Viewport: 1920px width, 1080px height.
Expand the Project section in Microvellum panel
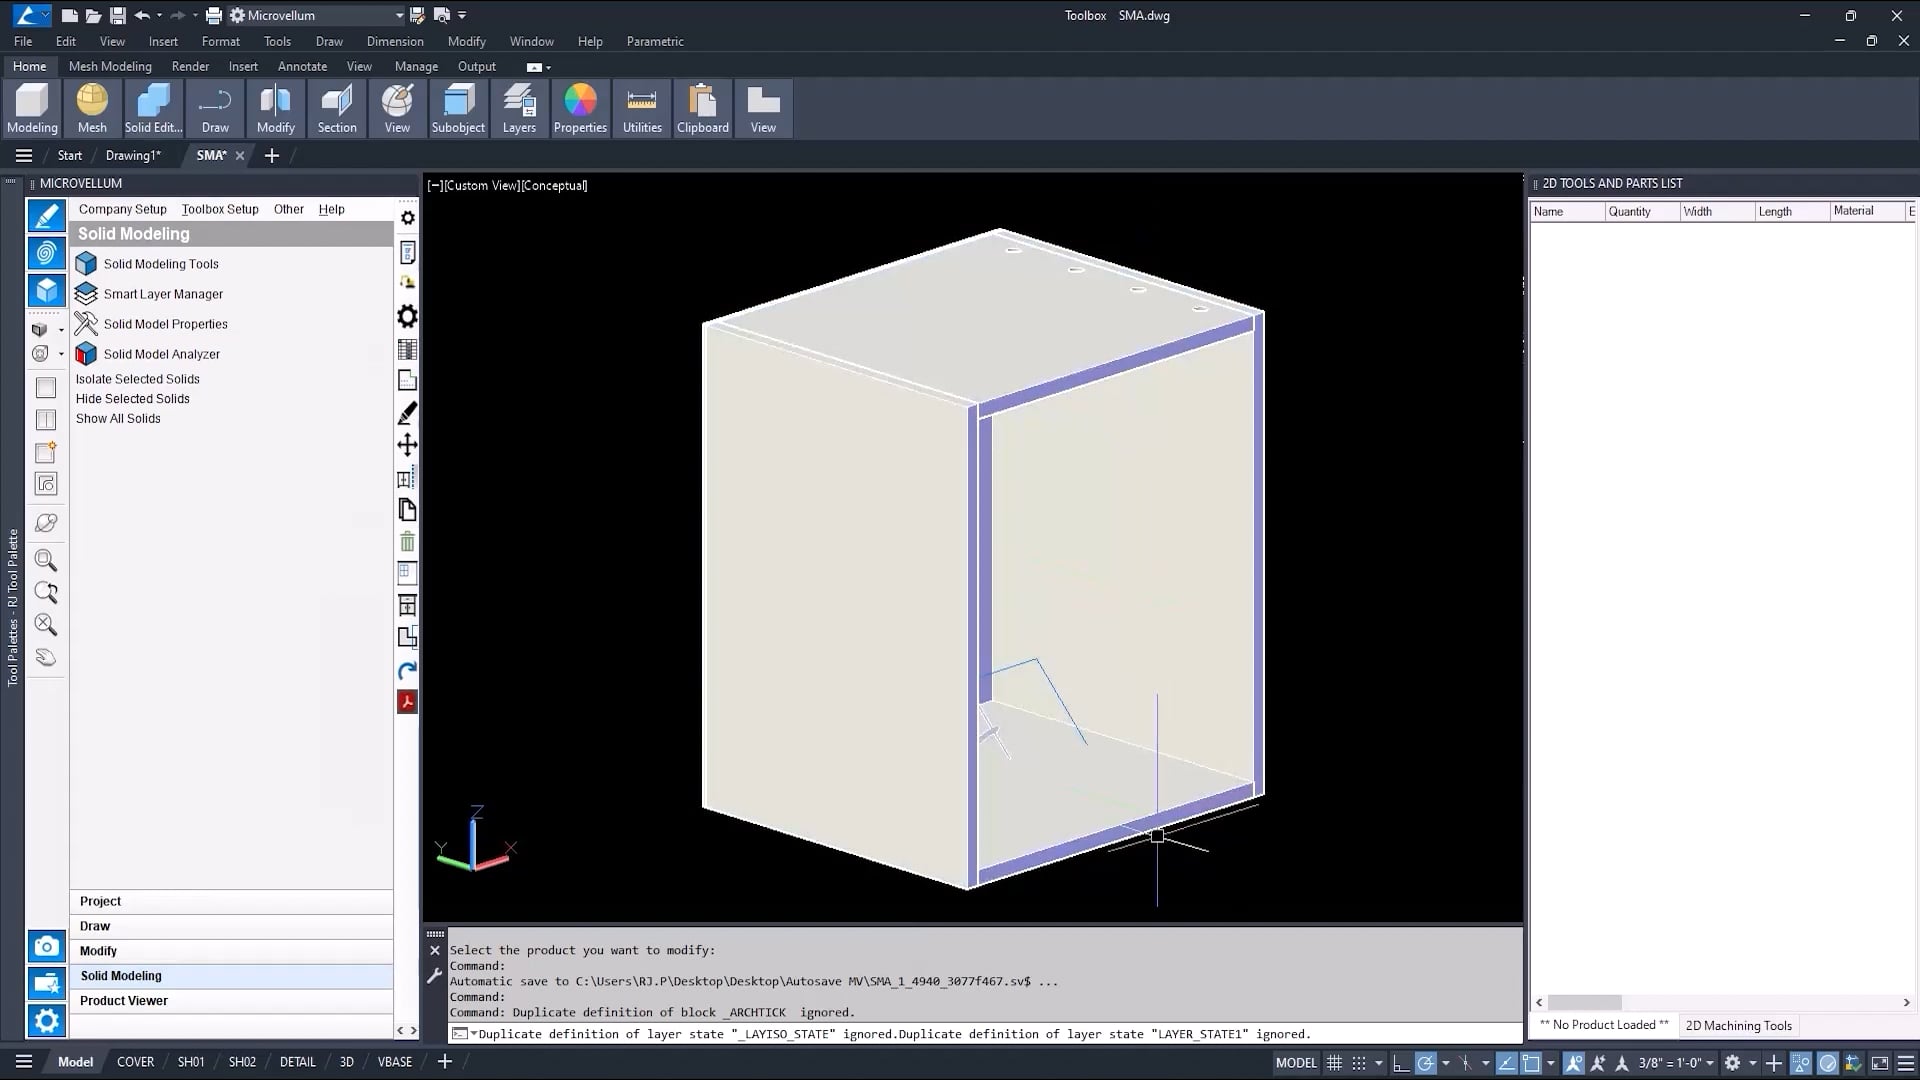coord(231,901)
